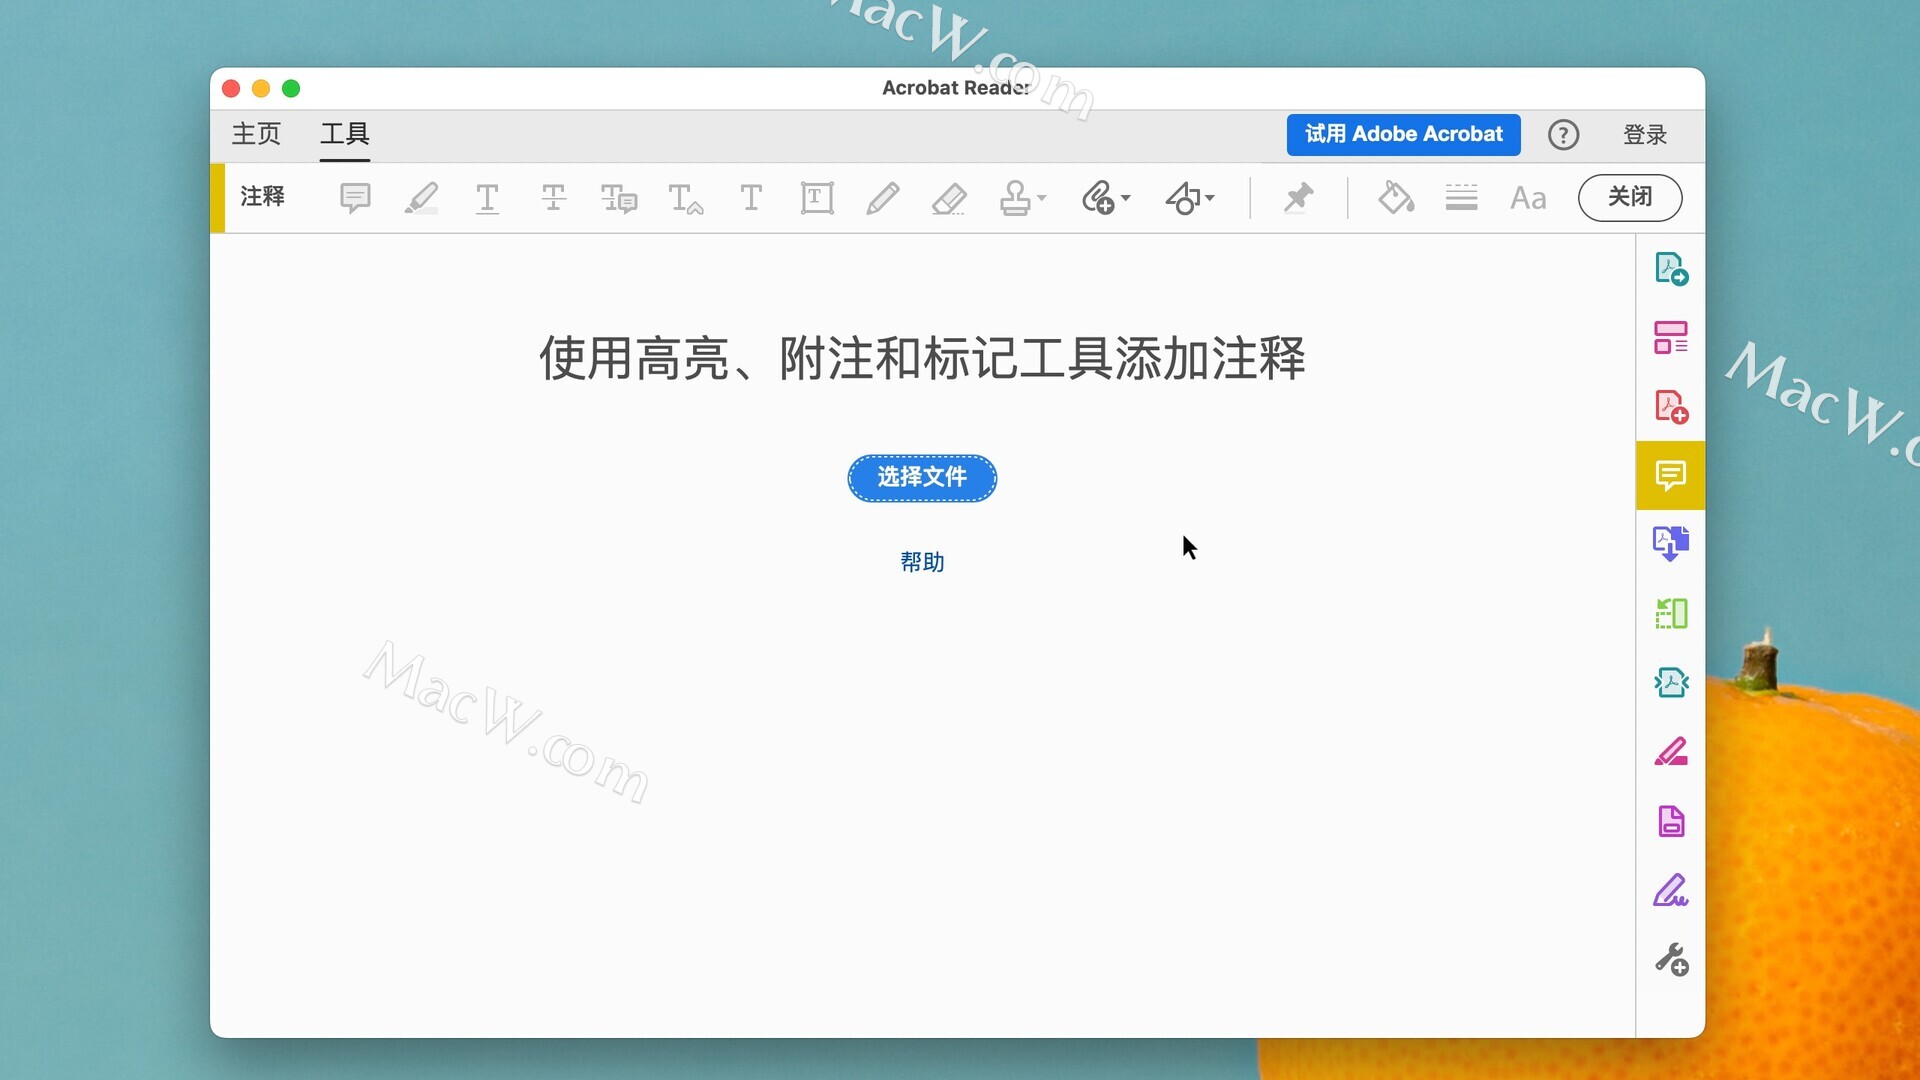The width and height of the screenshot is (1920, 1080).
Task: Switch to the 工具 tab
Action: tap(345, 134)
